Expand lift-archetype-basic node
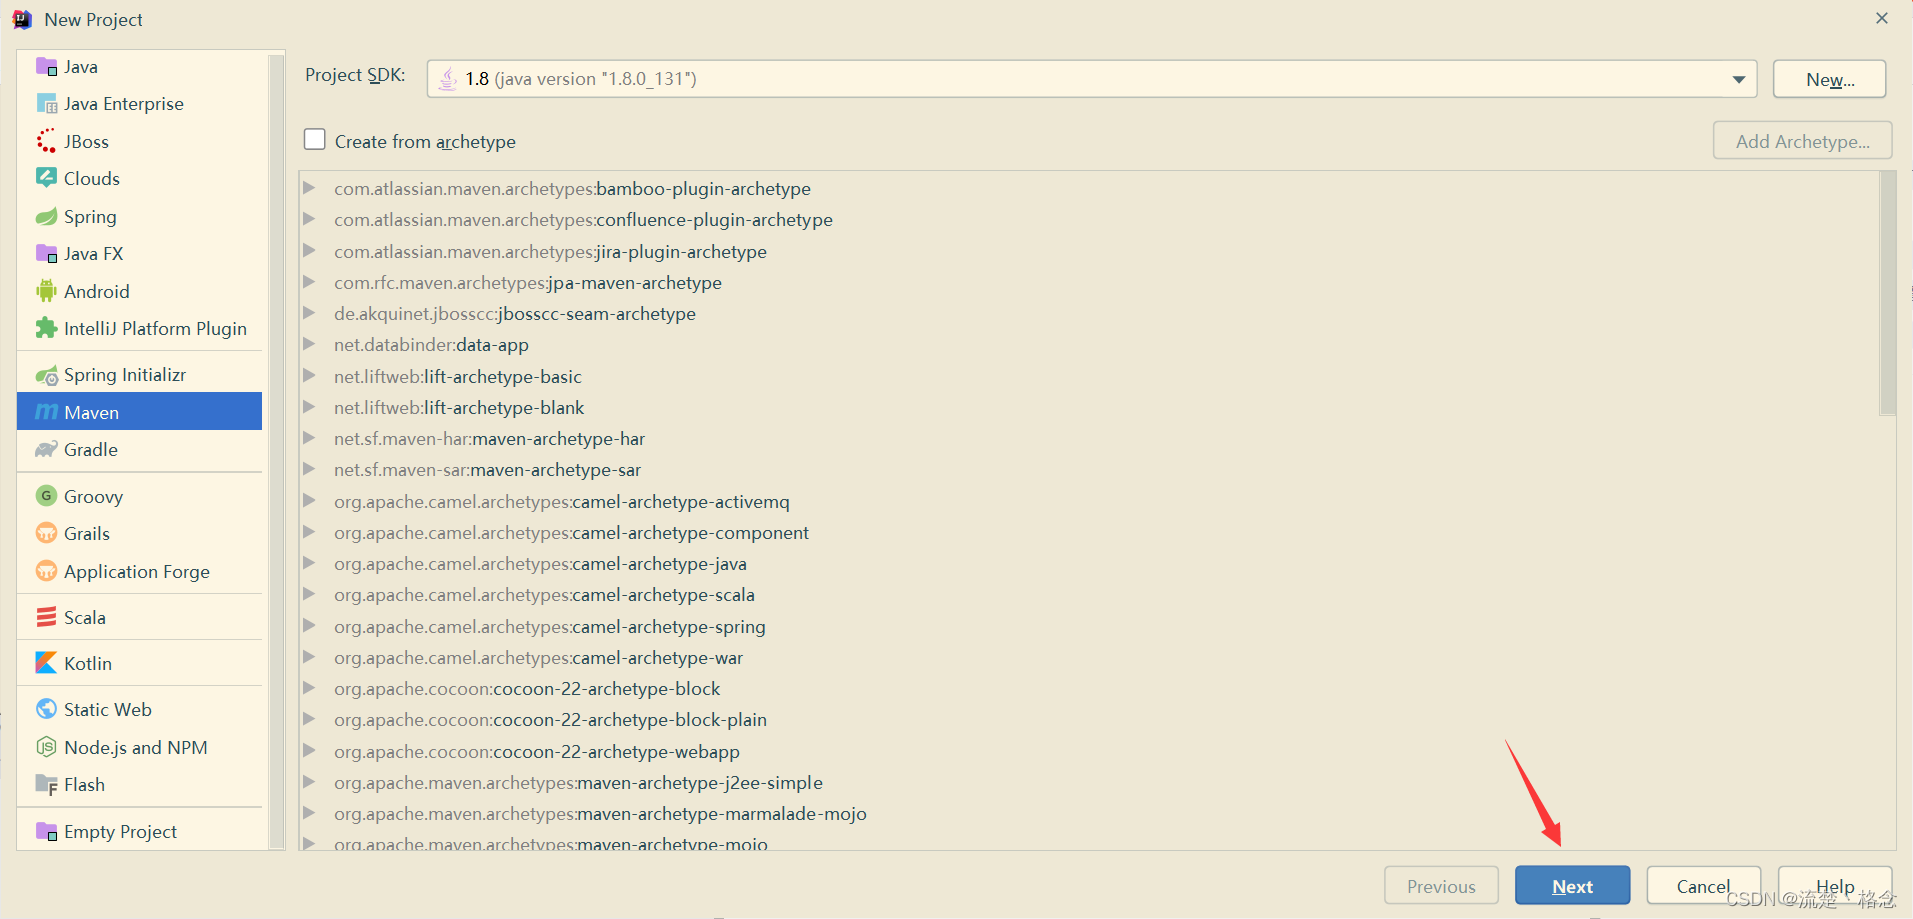The height and width of the screenshot is (919, 1913). [x=310, y=376]
